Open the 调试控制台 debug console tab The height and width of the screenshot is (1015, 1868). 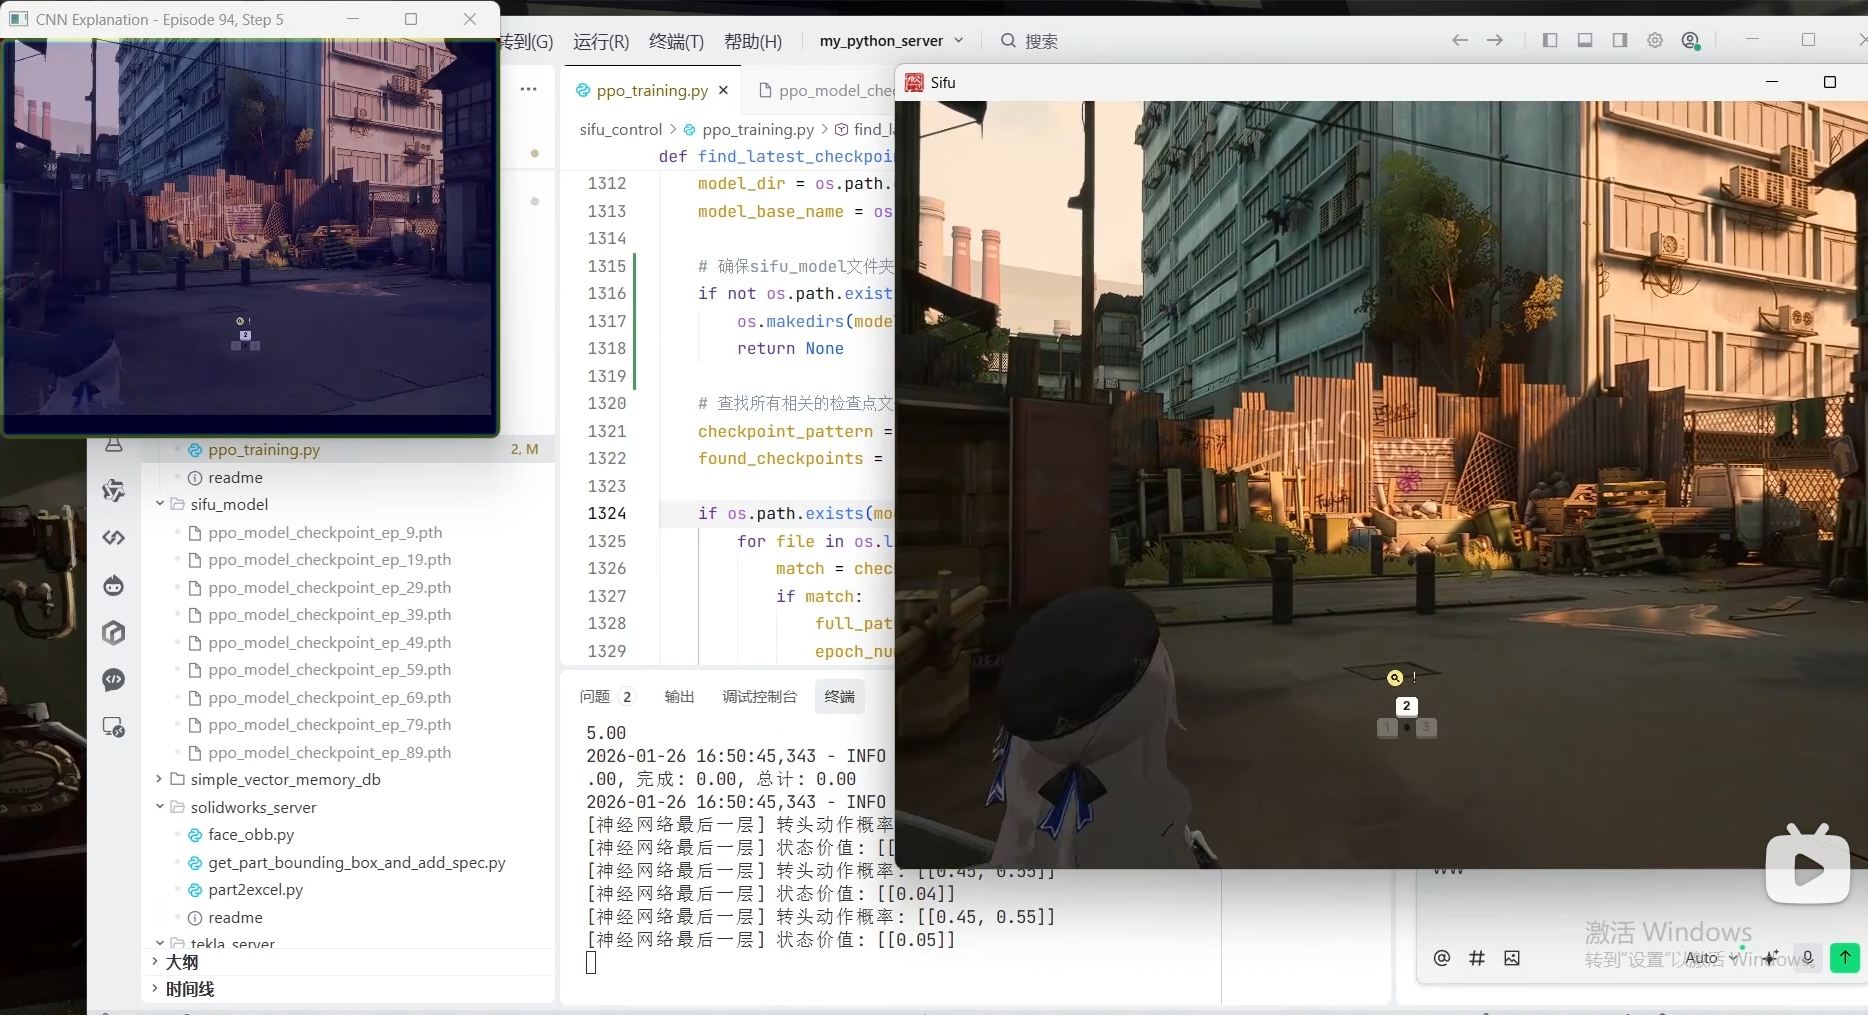759,696
